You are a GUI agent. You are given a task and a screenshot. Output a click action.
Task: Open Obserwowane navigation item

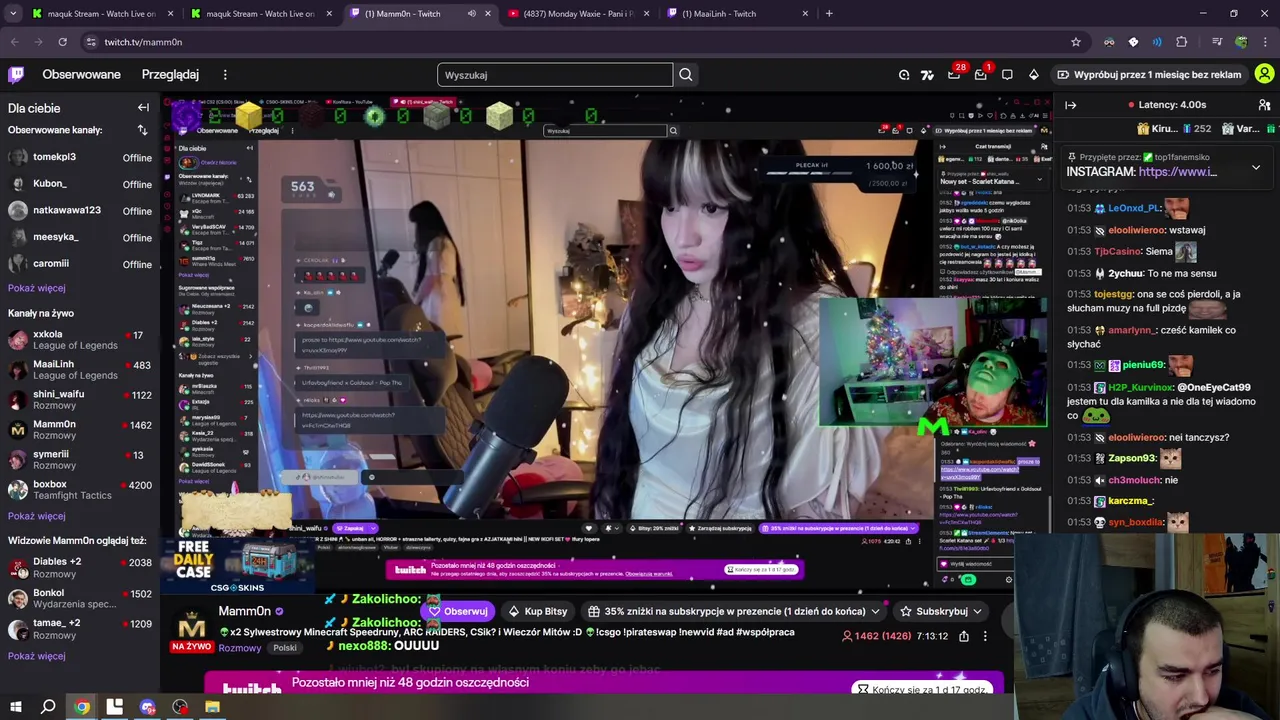[81, 74]
